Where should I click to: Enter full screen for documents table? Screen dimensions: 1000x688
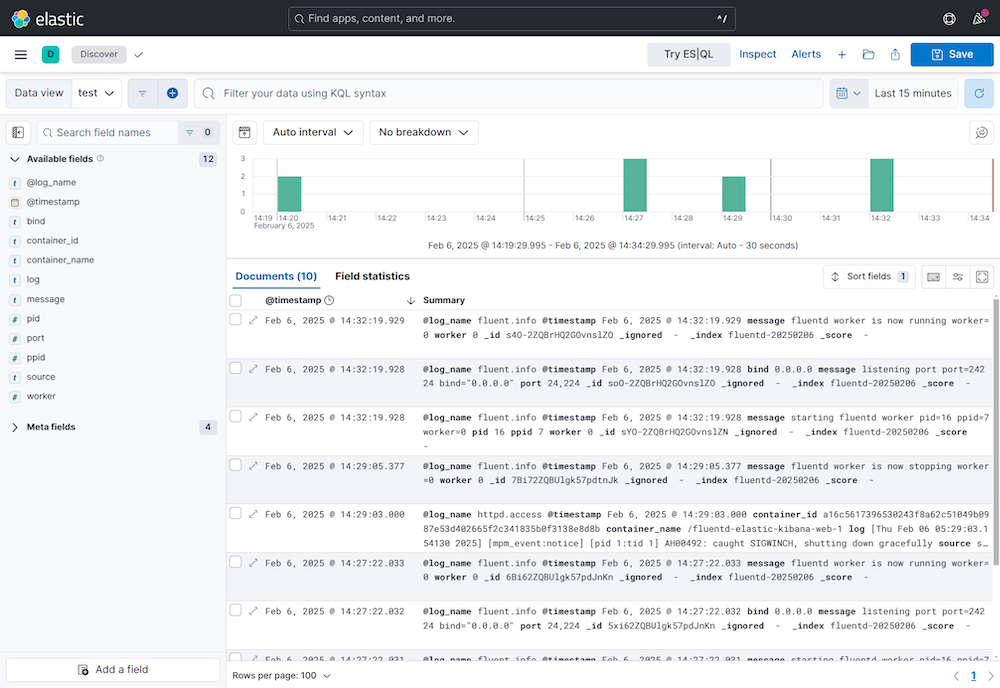[982, 277]
